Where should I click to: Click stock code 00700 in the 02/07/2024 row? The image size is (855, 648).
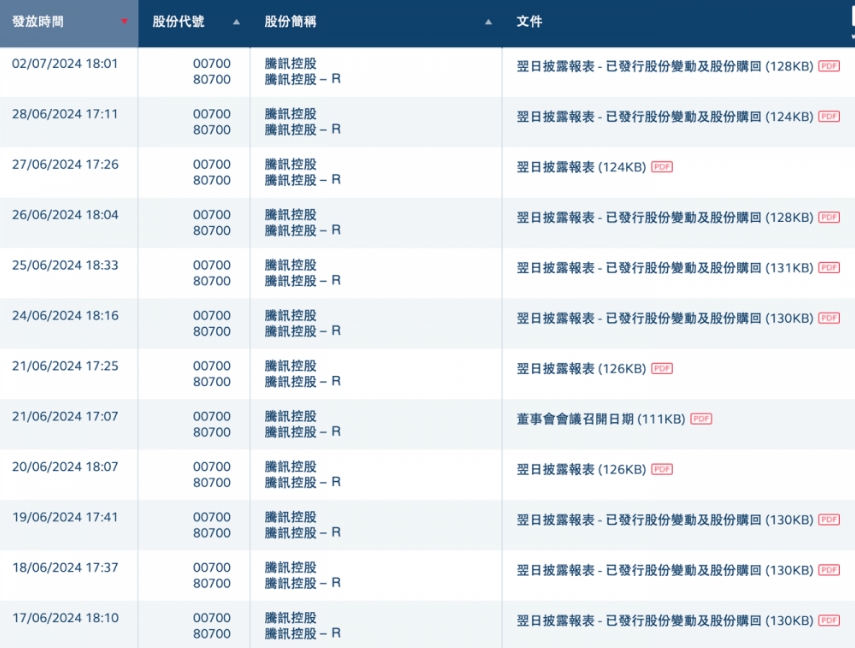click(211, 63)
